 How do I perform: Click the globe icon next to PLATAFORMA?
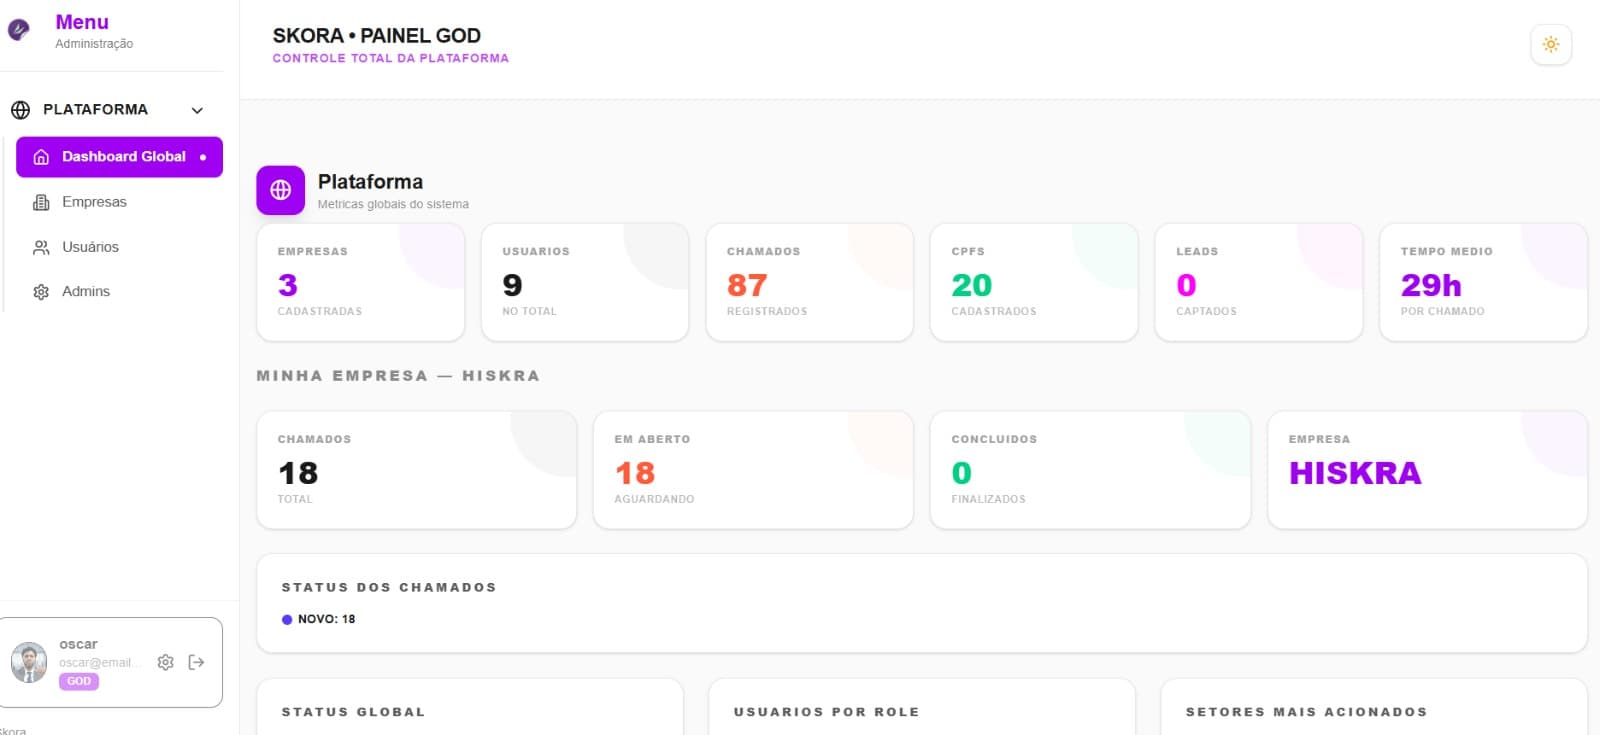pos(20,109)
